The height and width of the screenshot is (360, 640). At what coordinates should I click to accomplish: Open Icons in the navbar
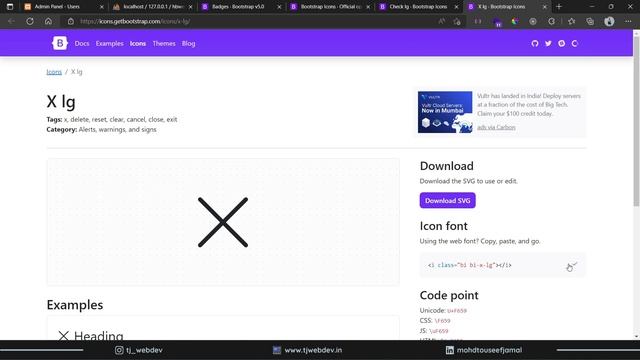[x=138, y=43]
